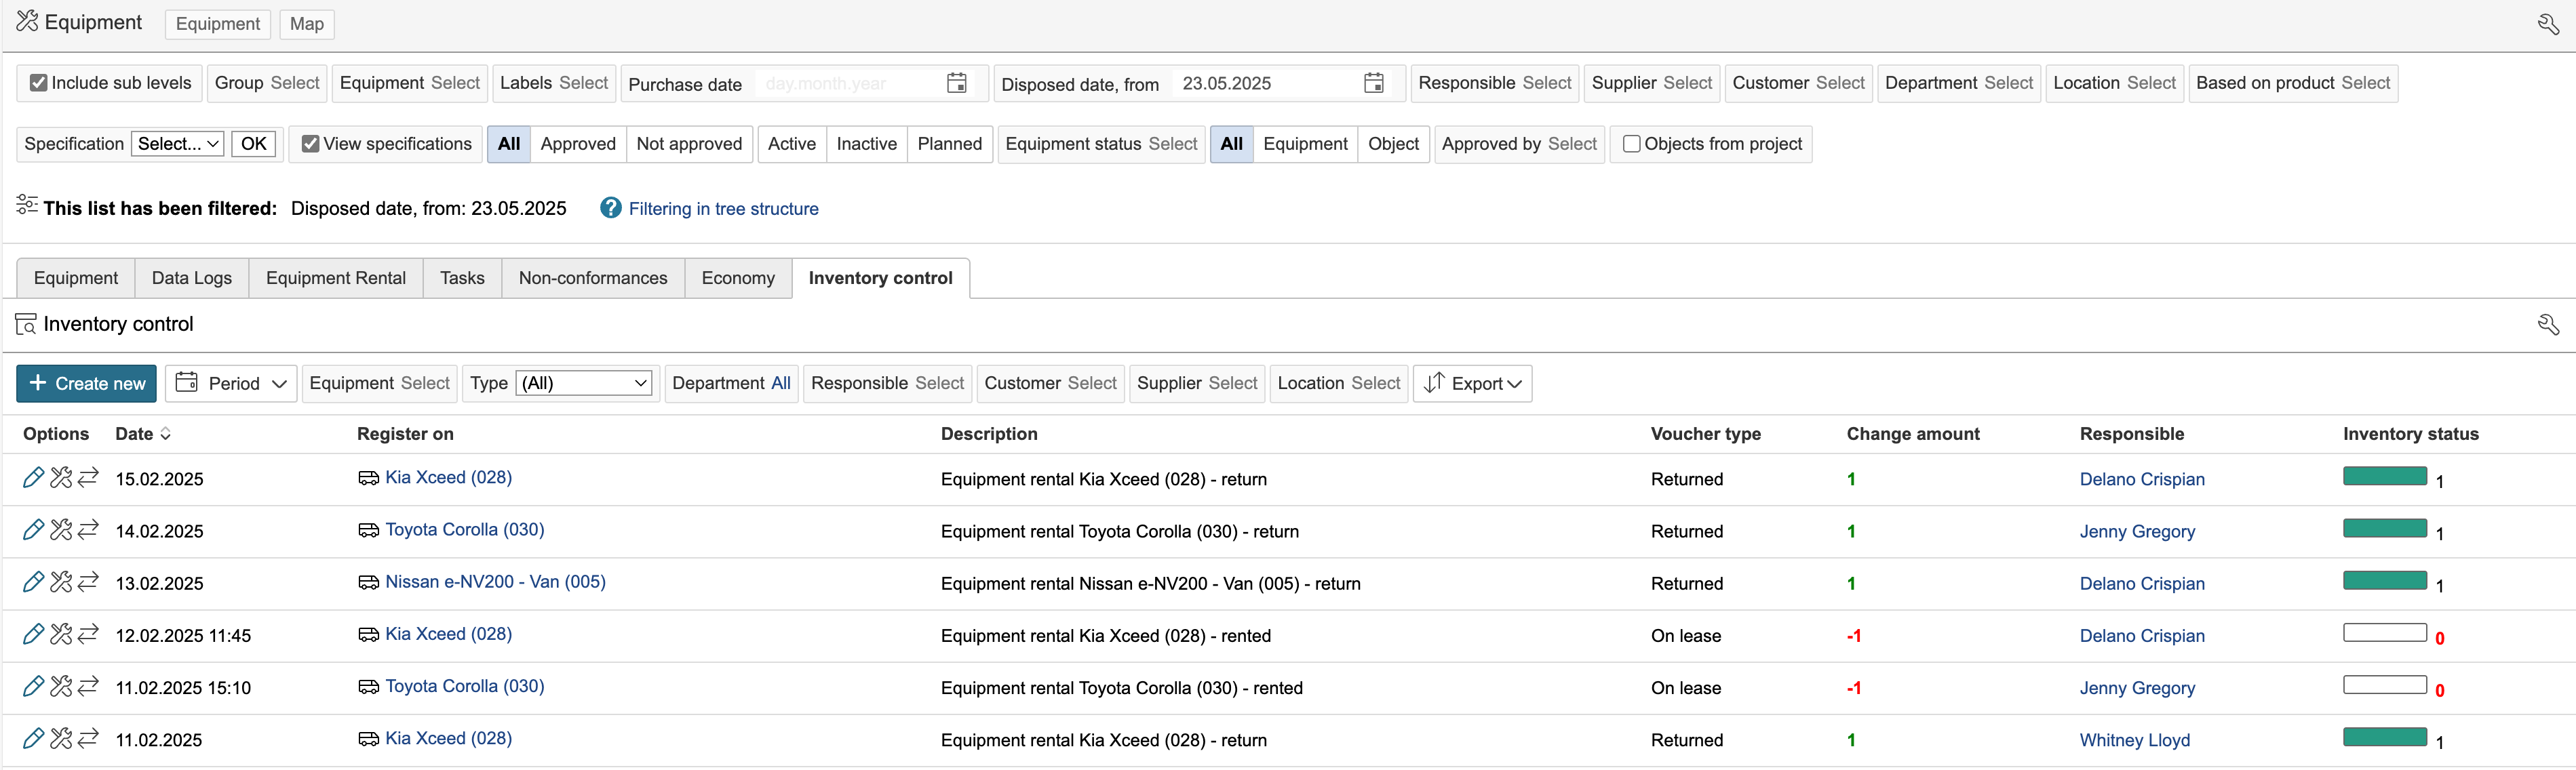Click the transfer arrows icon in the 13.02.2025 row
The height and width of the screenshot is (770, 2576).
[88, 582]
